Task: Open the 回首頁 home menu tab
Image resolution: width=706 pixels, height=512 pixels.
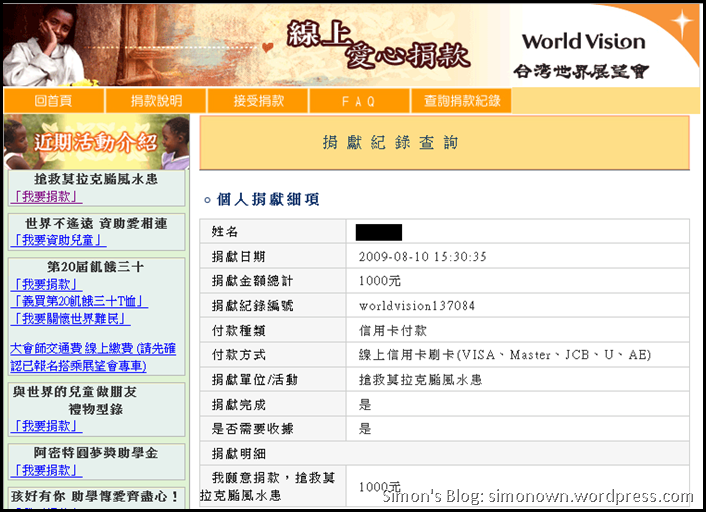Action: coord(54,100)
